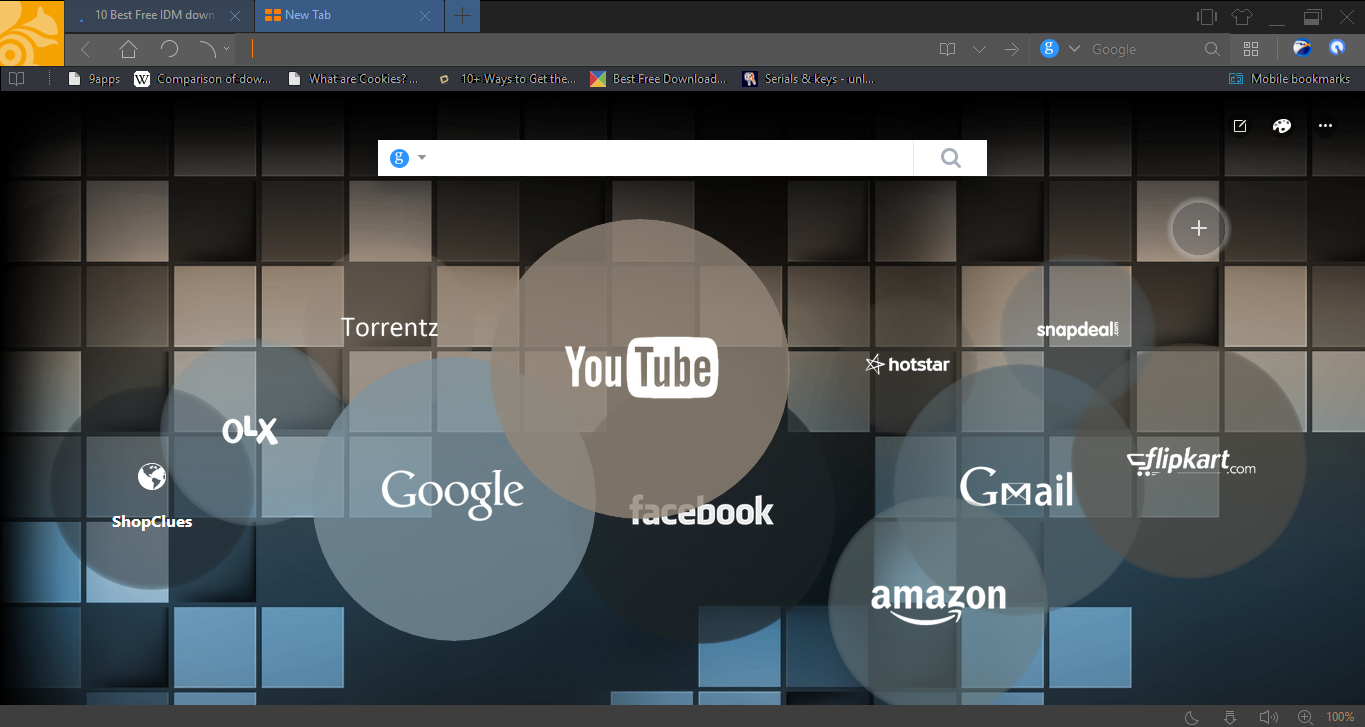Screen dimensions: 1365x727
Task: Open downloads arrow in status bar
Action: pos(1230,716)
